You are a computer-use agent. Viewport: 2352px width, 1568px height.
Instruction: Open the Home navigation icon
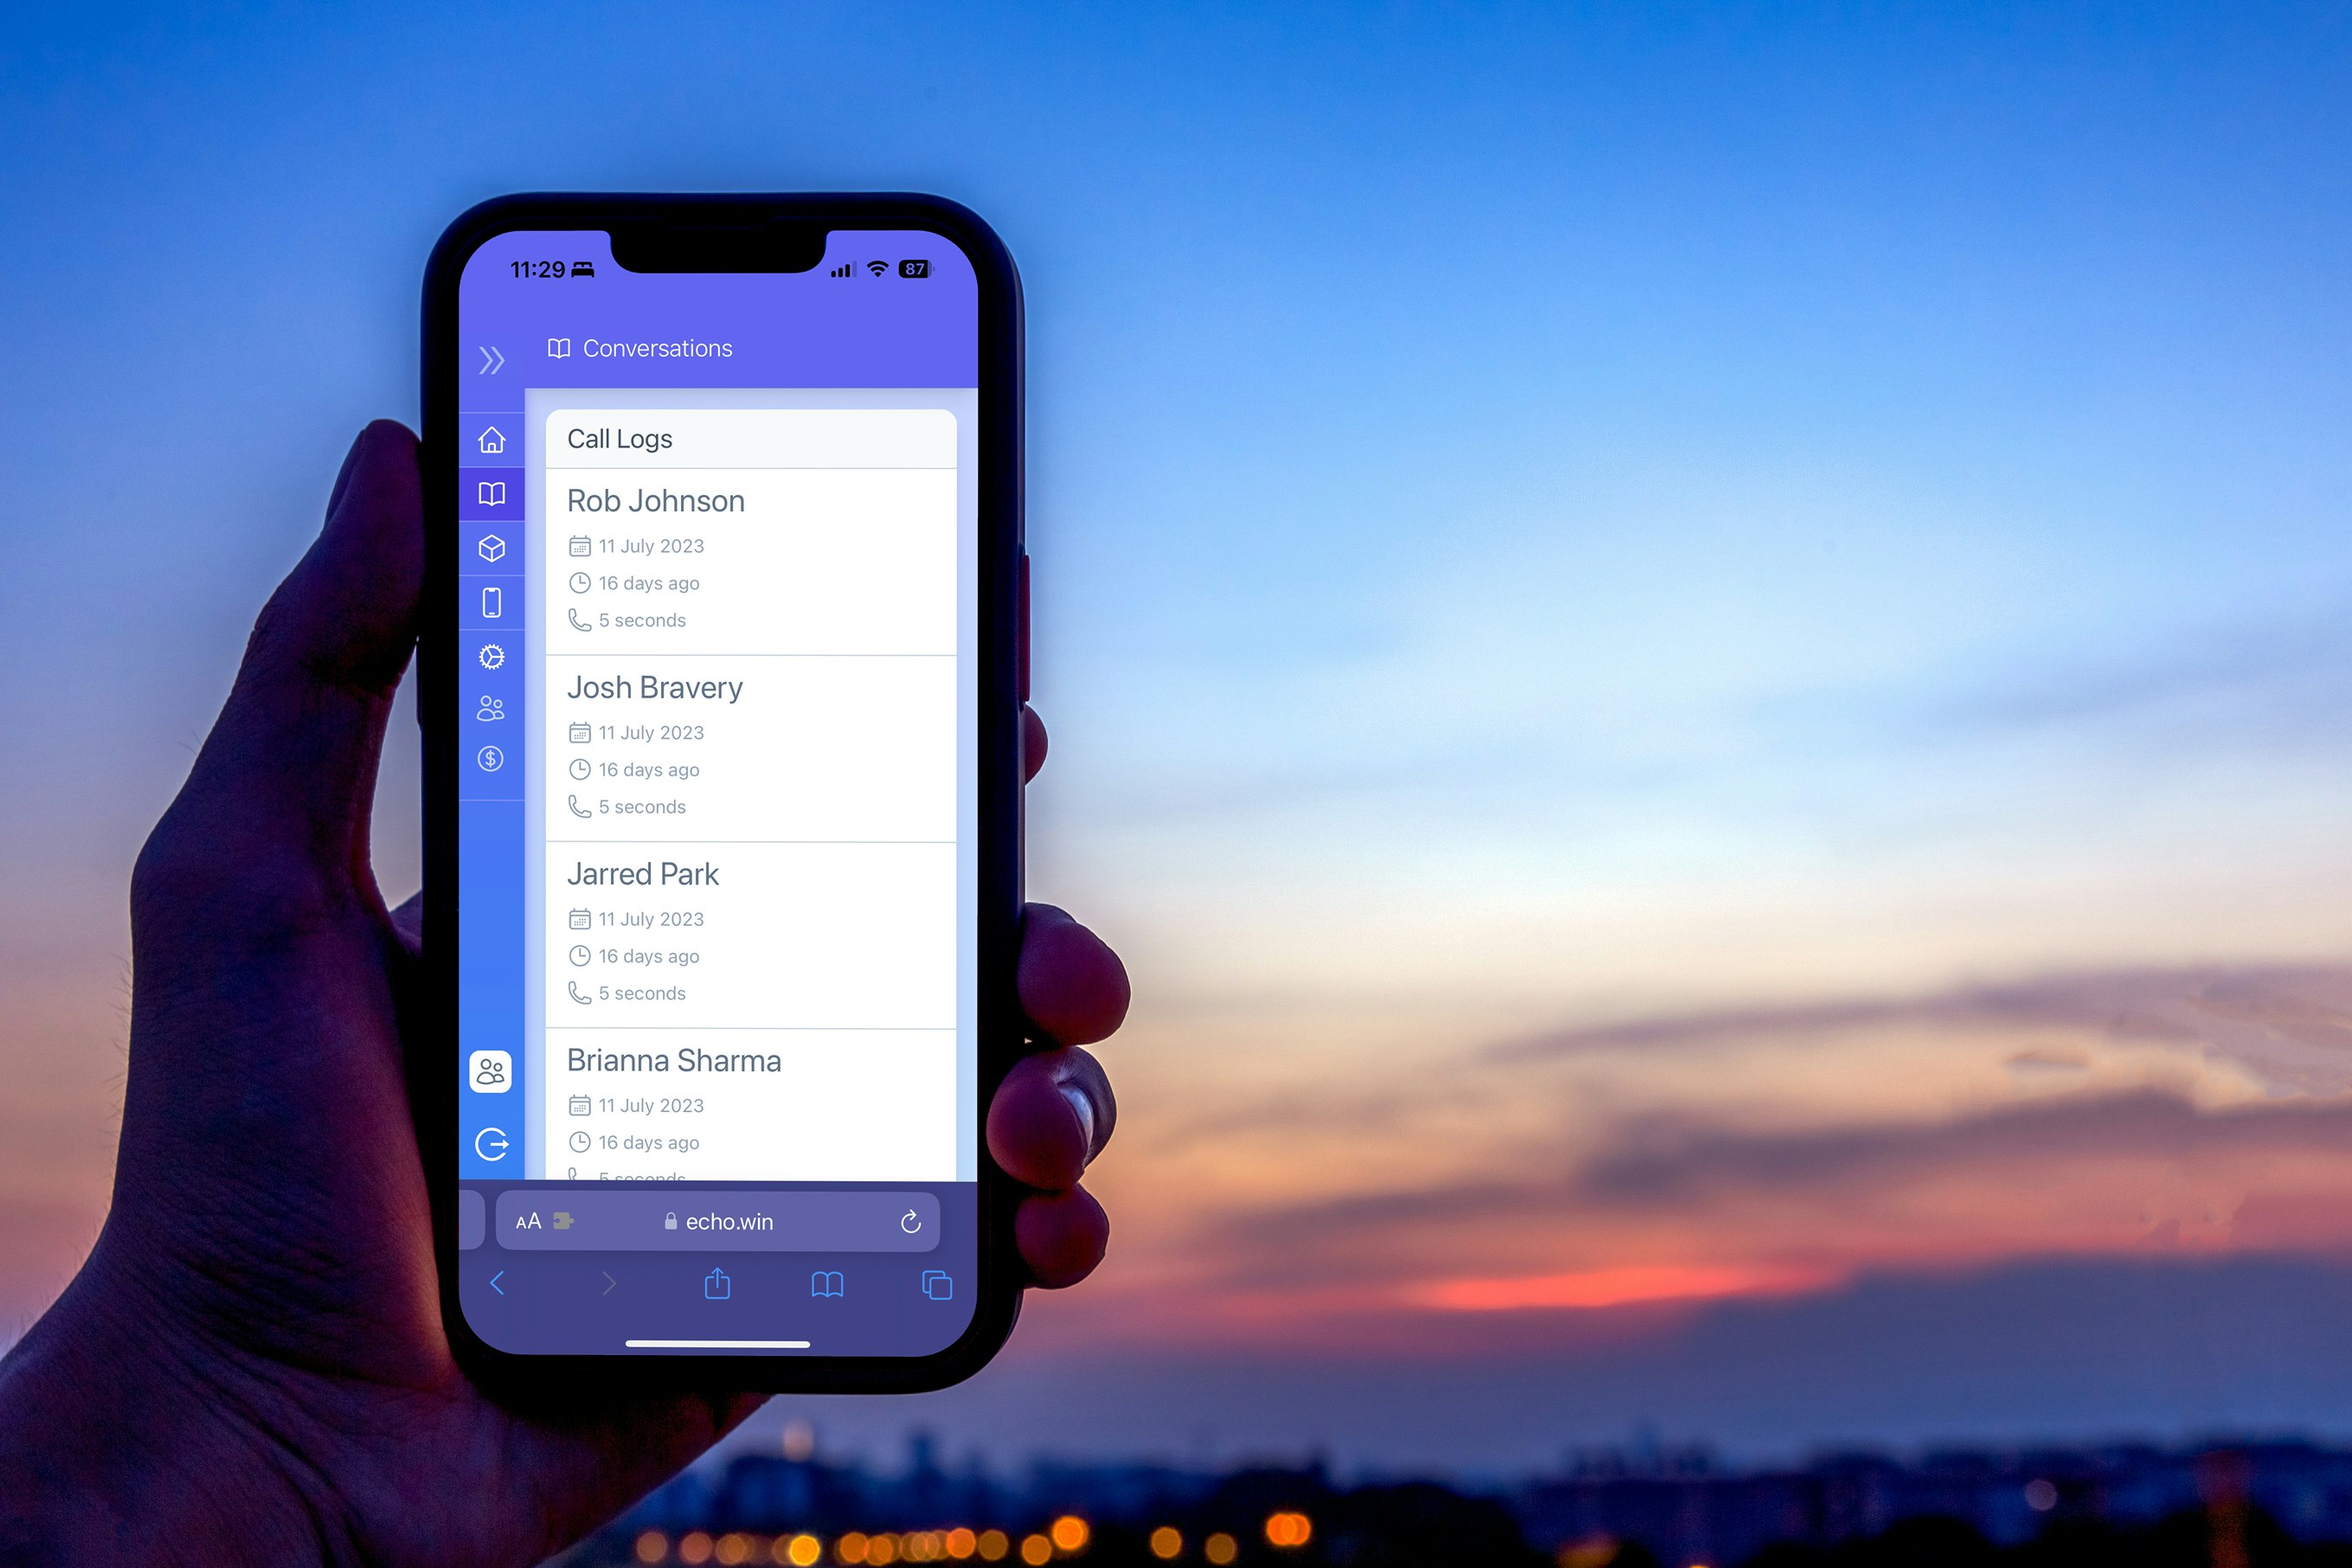click(492, 440)
